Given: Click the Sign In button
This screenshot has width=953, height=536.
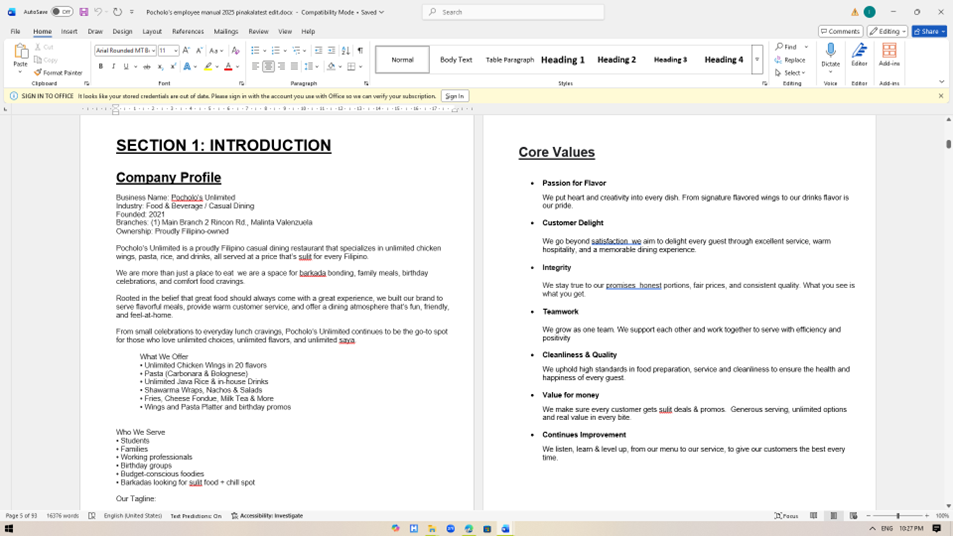Looking at the screenshot, I should [x=455, y=96].
